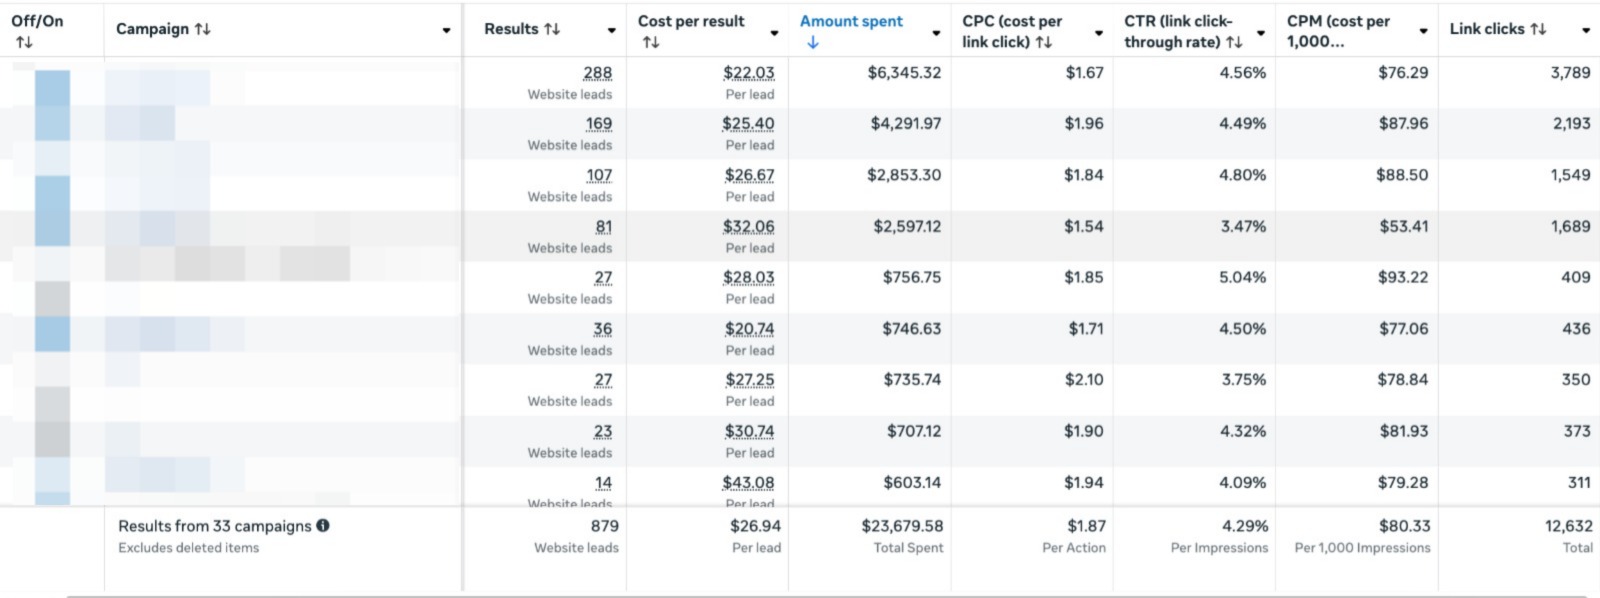
Task: Click the blue descending arrow under Amount spent
Action: tap(812, 42)
